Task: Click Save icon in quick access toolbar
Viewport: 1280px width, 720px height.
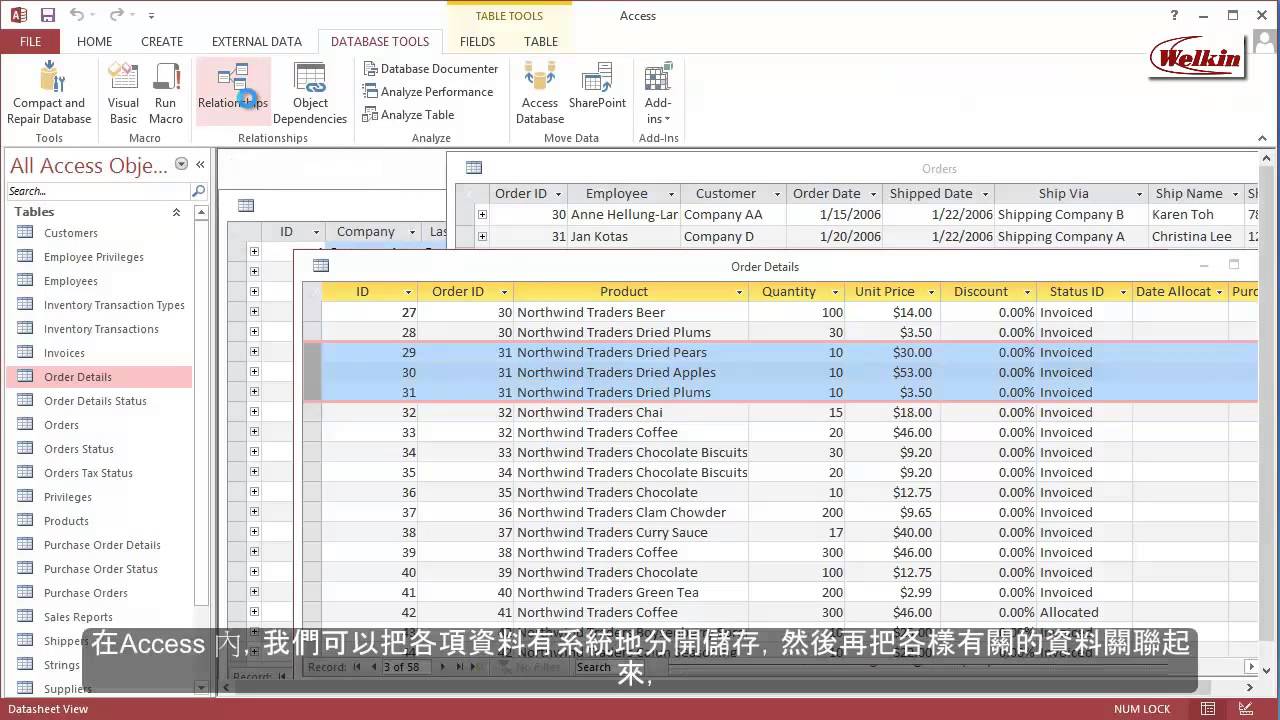Action: coord(47,15)
